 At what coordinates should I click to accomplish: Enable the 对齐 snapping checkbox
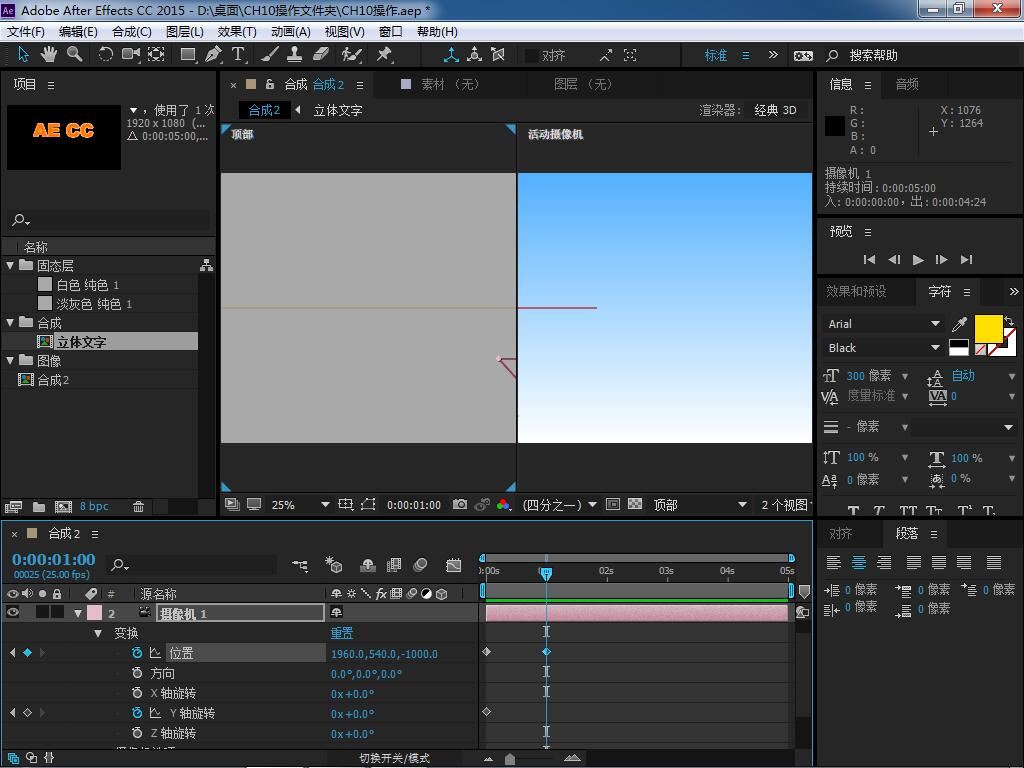pyautogui.click(x=532, y=56)
